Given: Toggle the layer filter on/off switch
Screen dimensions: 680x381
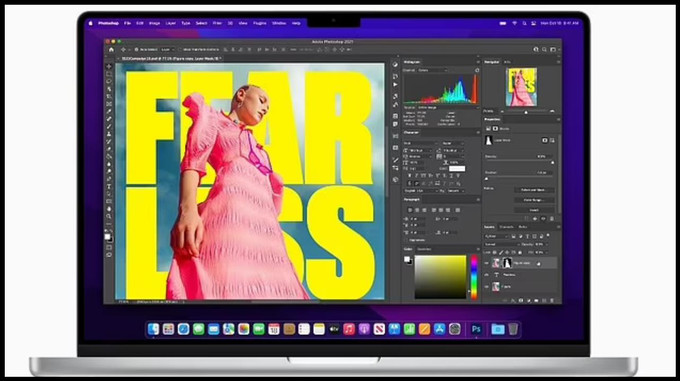Looking at the screenshot, I should pos(548,236).
